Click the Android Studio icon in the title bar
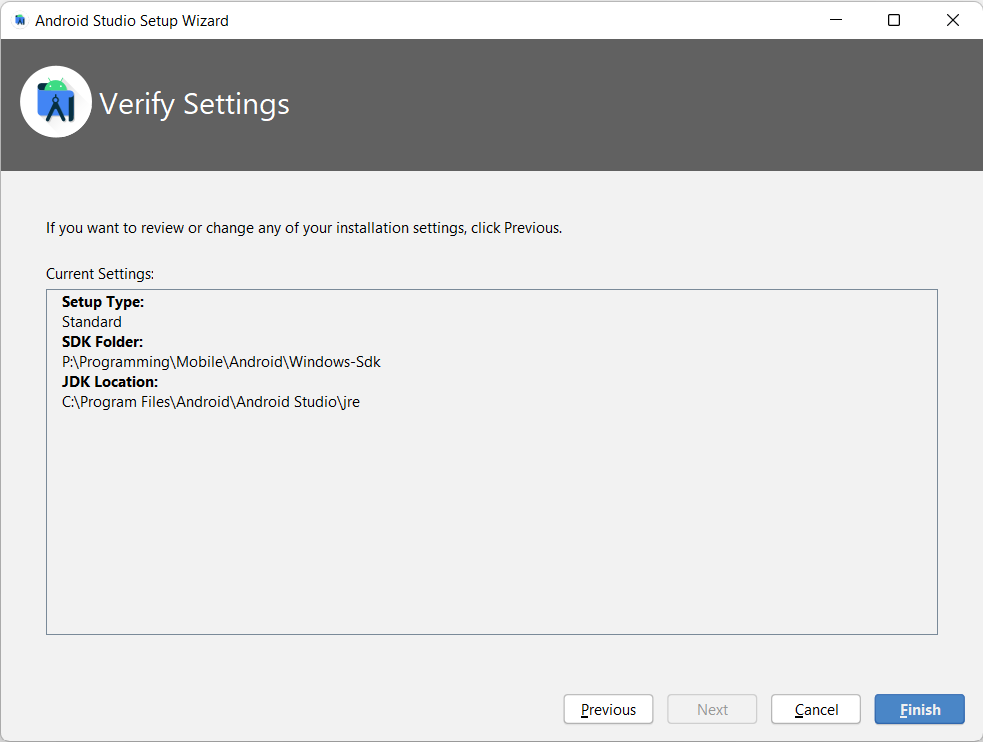This screenshot has width=983, height=742. click(x=18, y=19)
